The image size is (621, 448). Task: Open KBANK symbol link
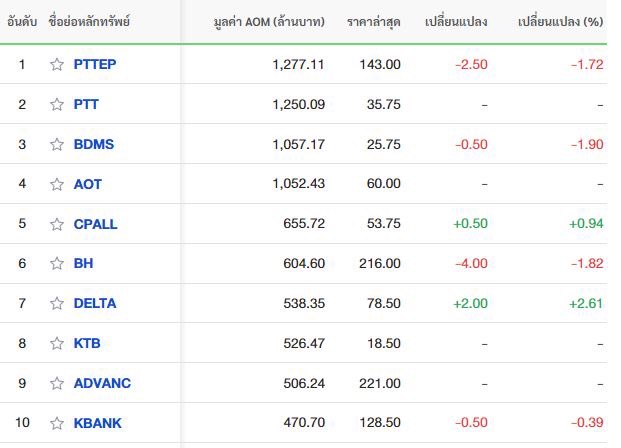coord(97,423)
